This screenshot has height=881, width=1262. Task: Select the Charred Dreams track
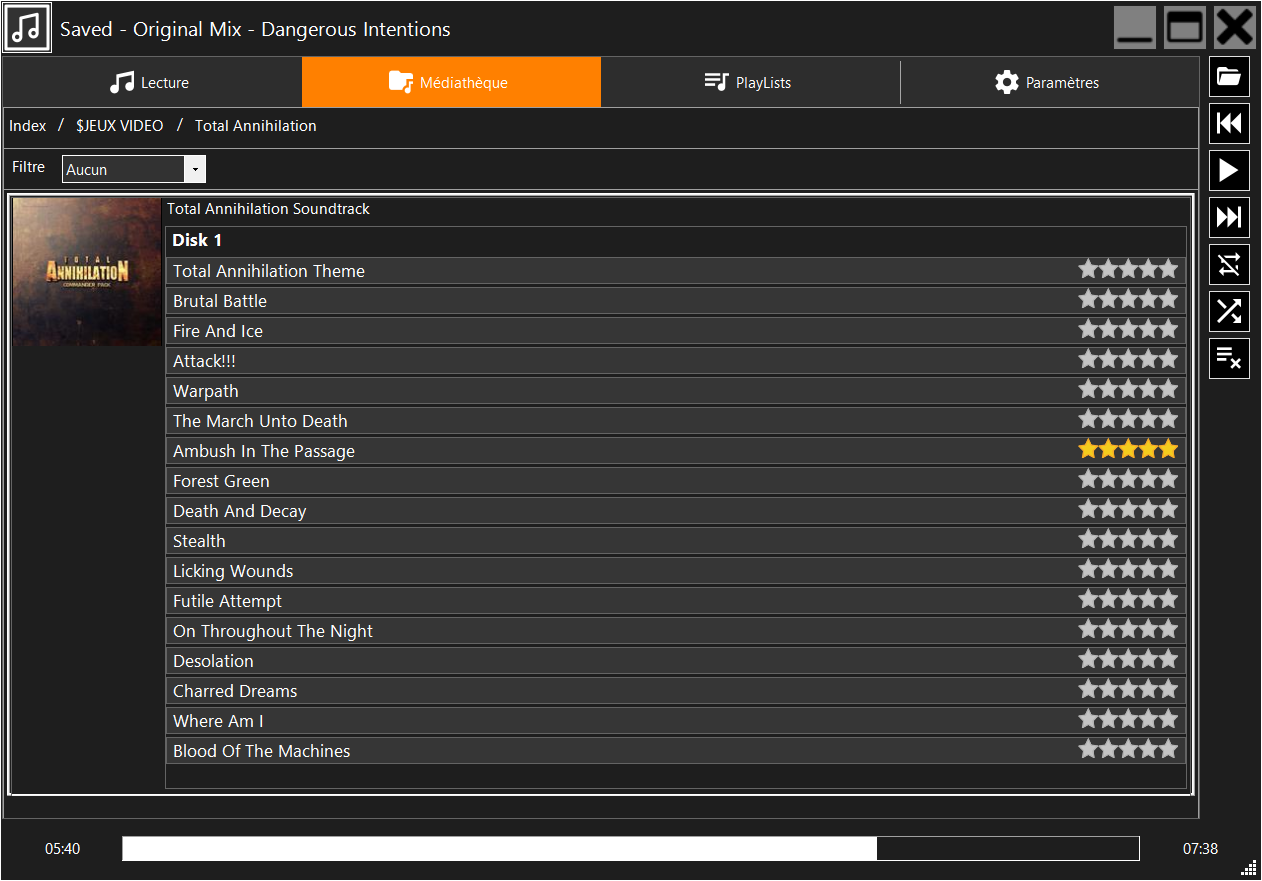click(676, 691)
